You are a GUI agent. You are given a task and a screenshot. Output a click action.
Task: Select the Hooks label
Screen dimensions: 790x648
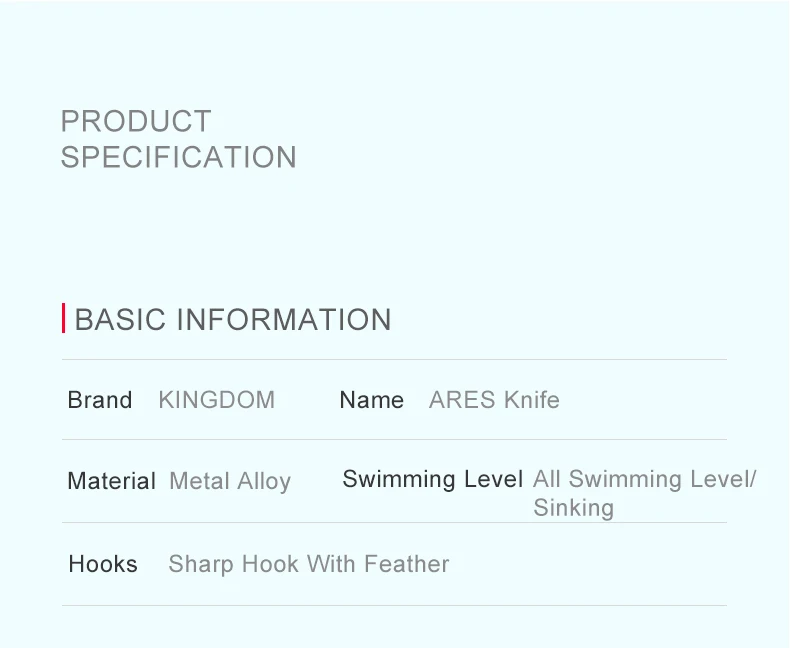103,564
